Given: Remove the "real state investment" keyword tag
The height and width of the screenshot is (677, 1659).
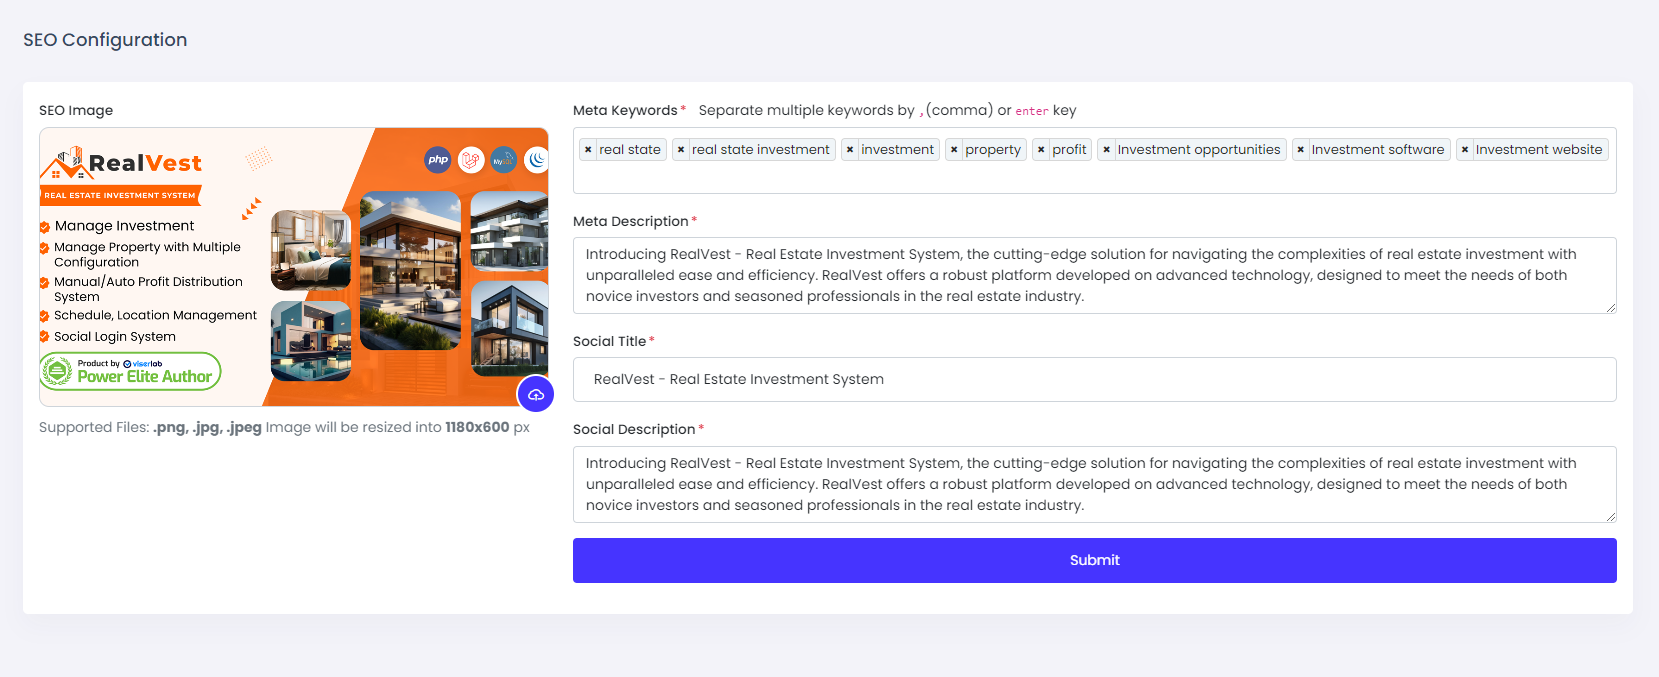Looking at the screenshot, I should point(681,150).
